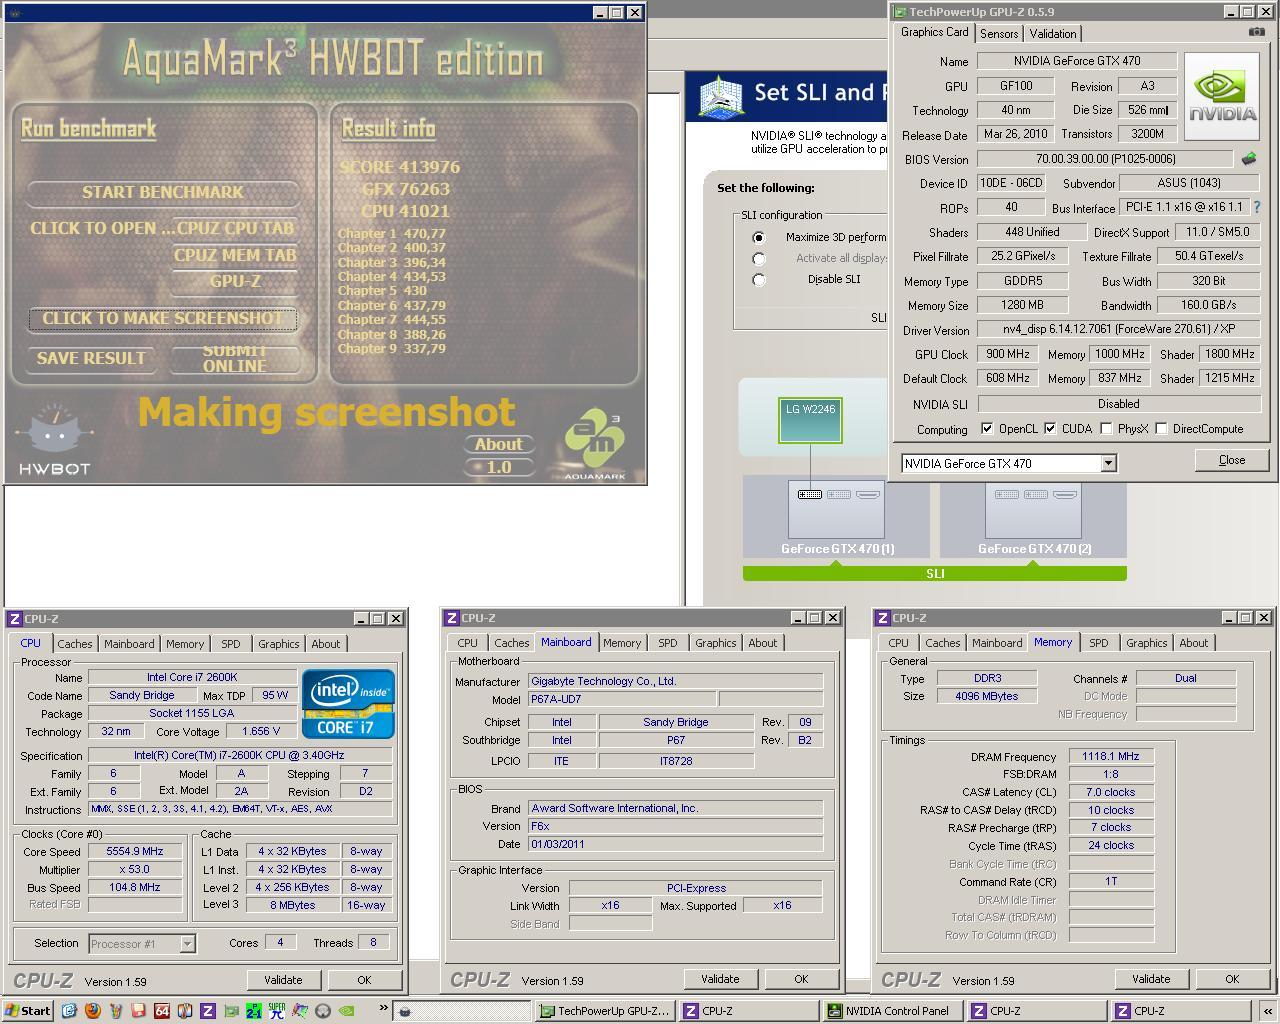
Task: Click the Intel Core i7 logo in CPU-Z
Action: click(348, 705)
